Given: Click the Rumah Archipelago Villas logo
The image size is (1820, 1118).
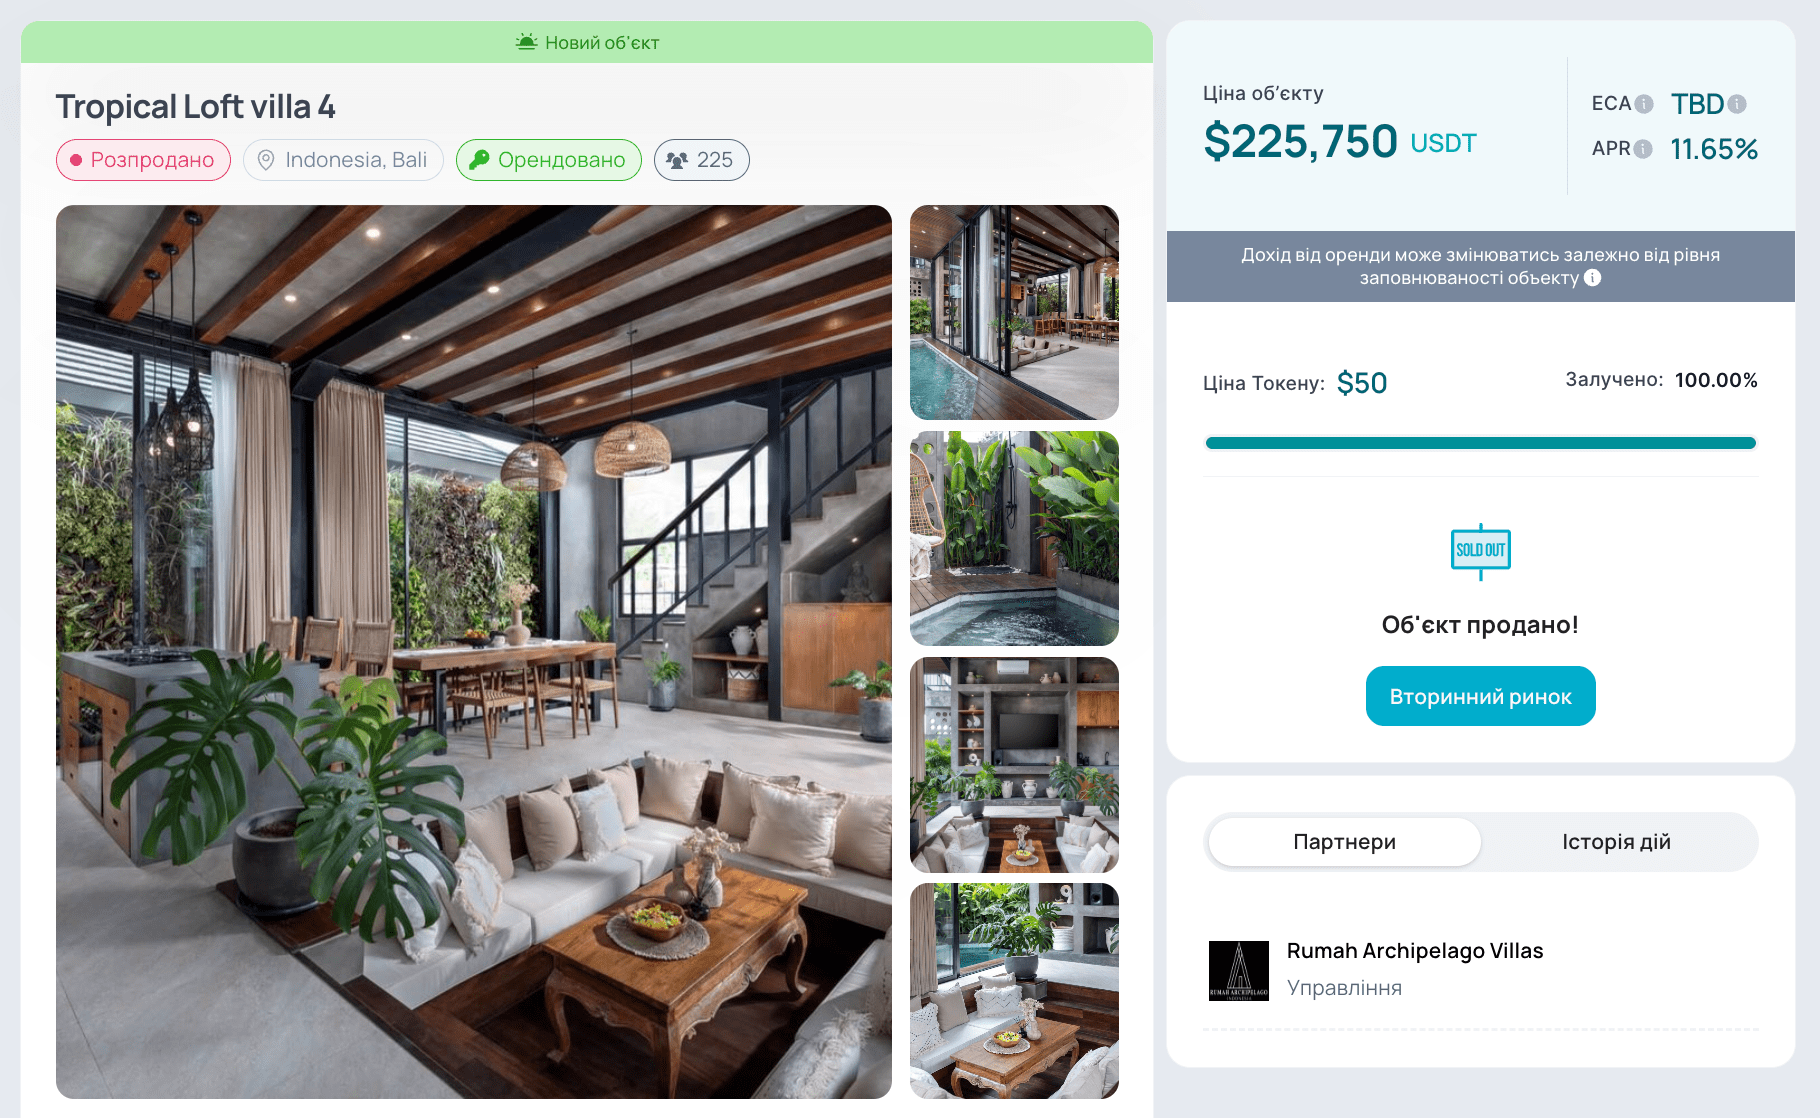Looking at the screenshot, I should [x=1239, y=971].
